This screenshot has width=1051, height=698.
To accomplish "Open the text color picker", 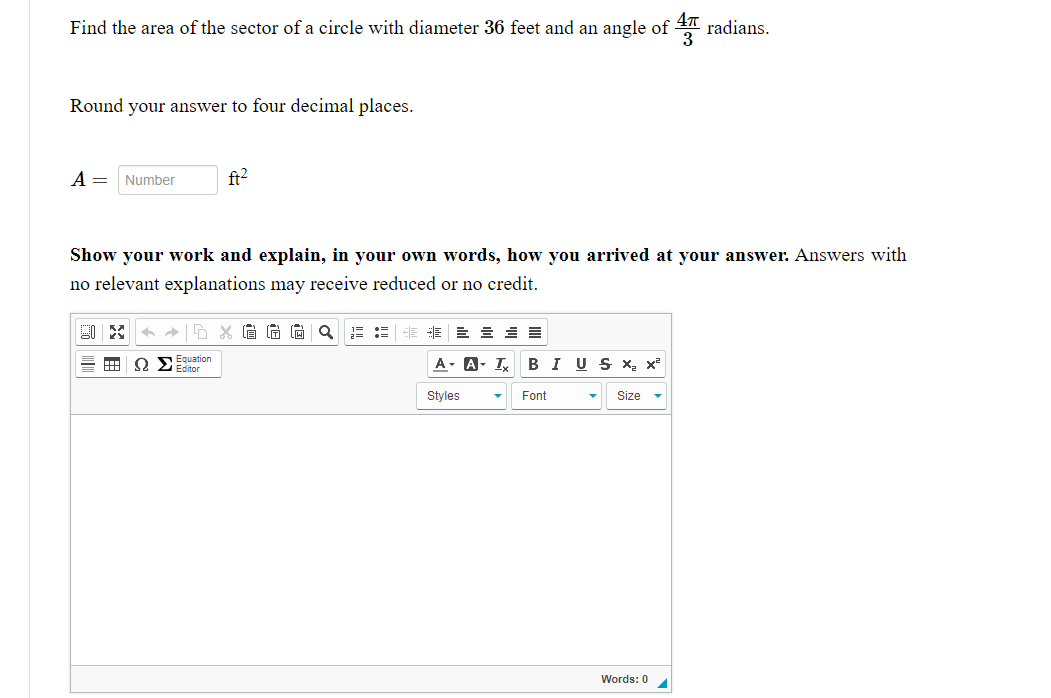I will 442,364.
